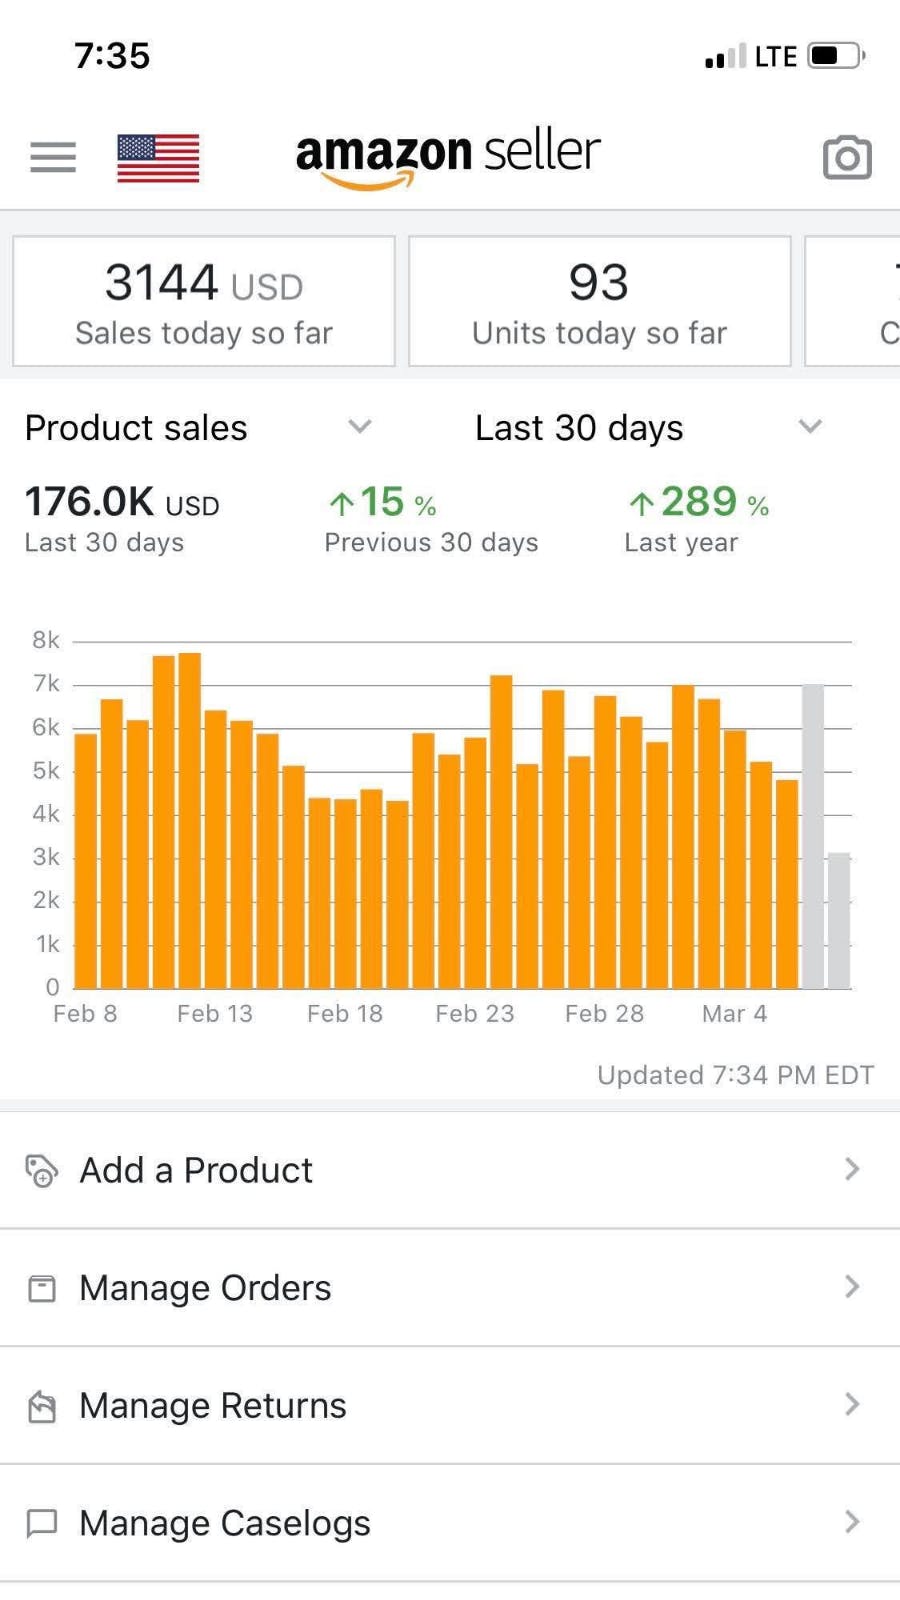Open the hamburger navigation menu

(53, 157)
